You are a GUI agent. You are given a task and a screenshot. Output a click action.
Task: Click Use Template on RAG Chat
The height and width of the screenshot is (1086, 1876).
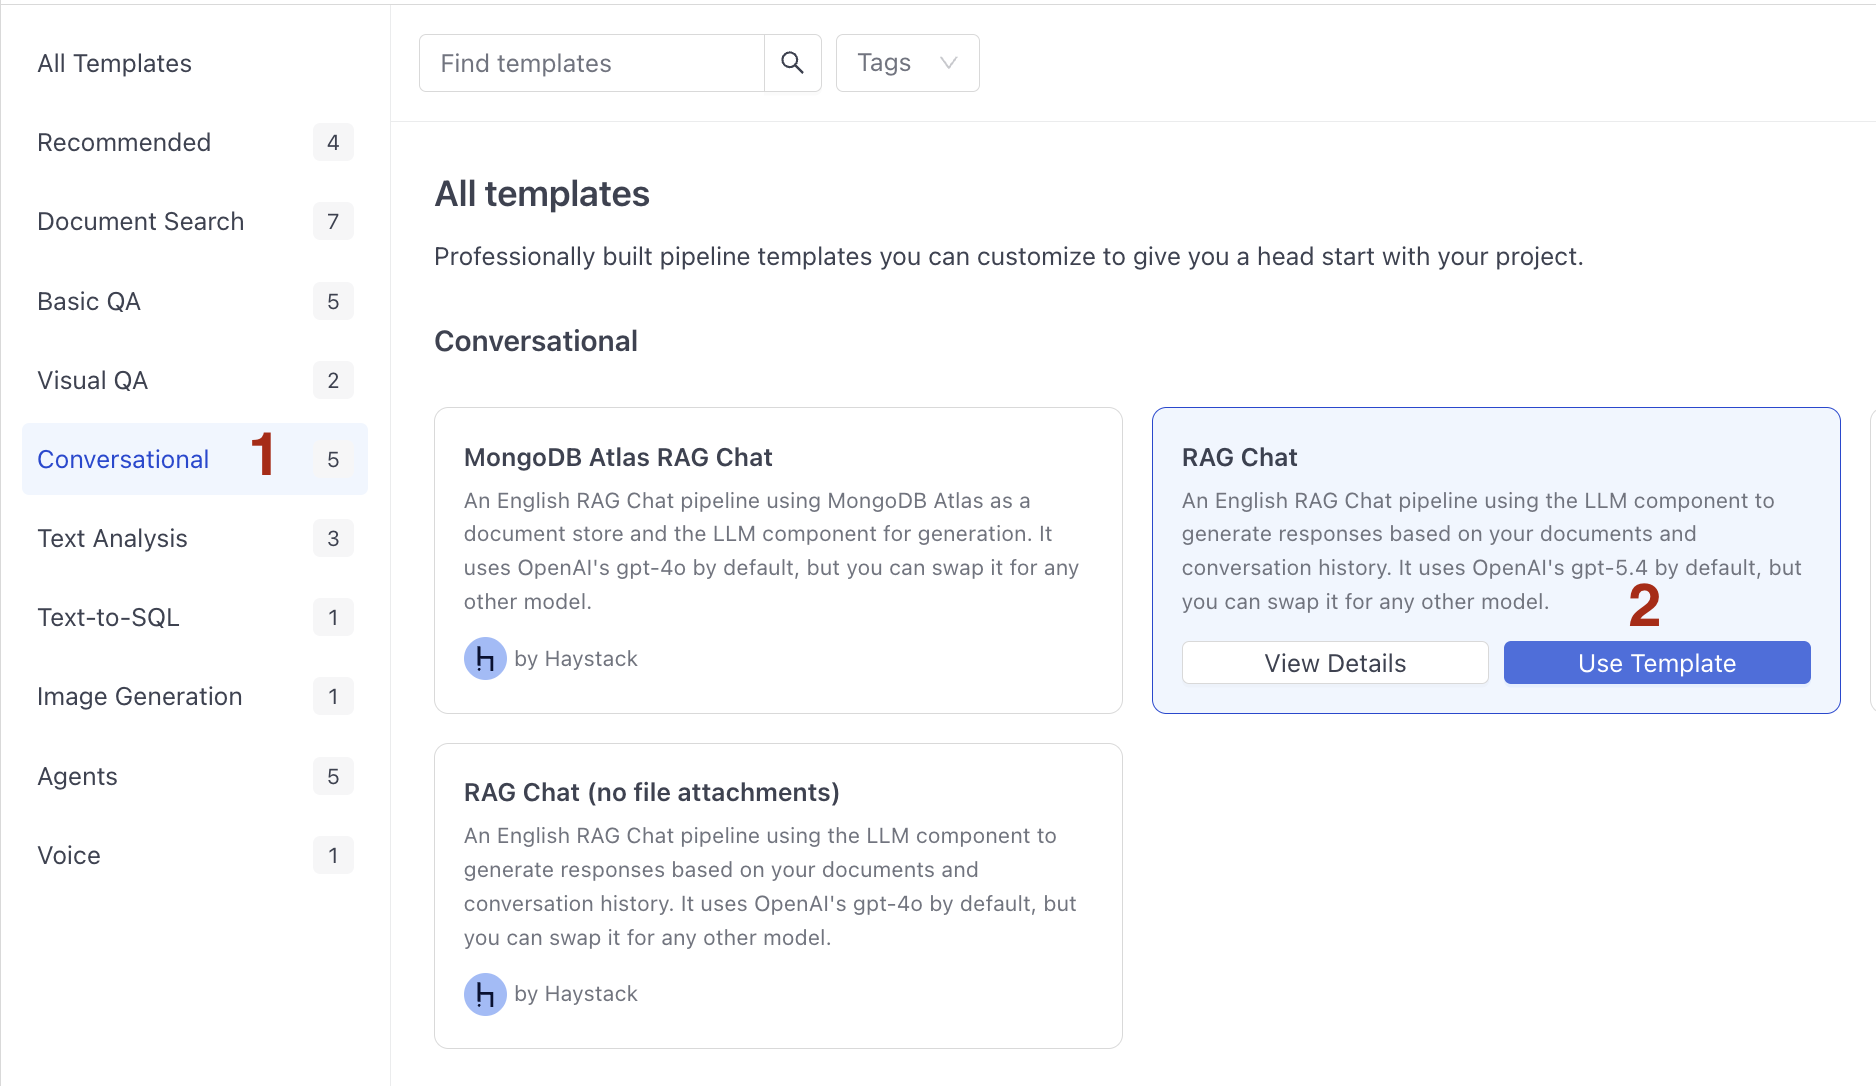(1656, 663)
